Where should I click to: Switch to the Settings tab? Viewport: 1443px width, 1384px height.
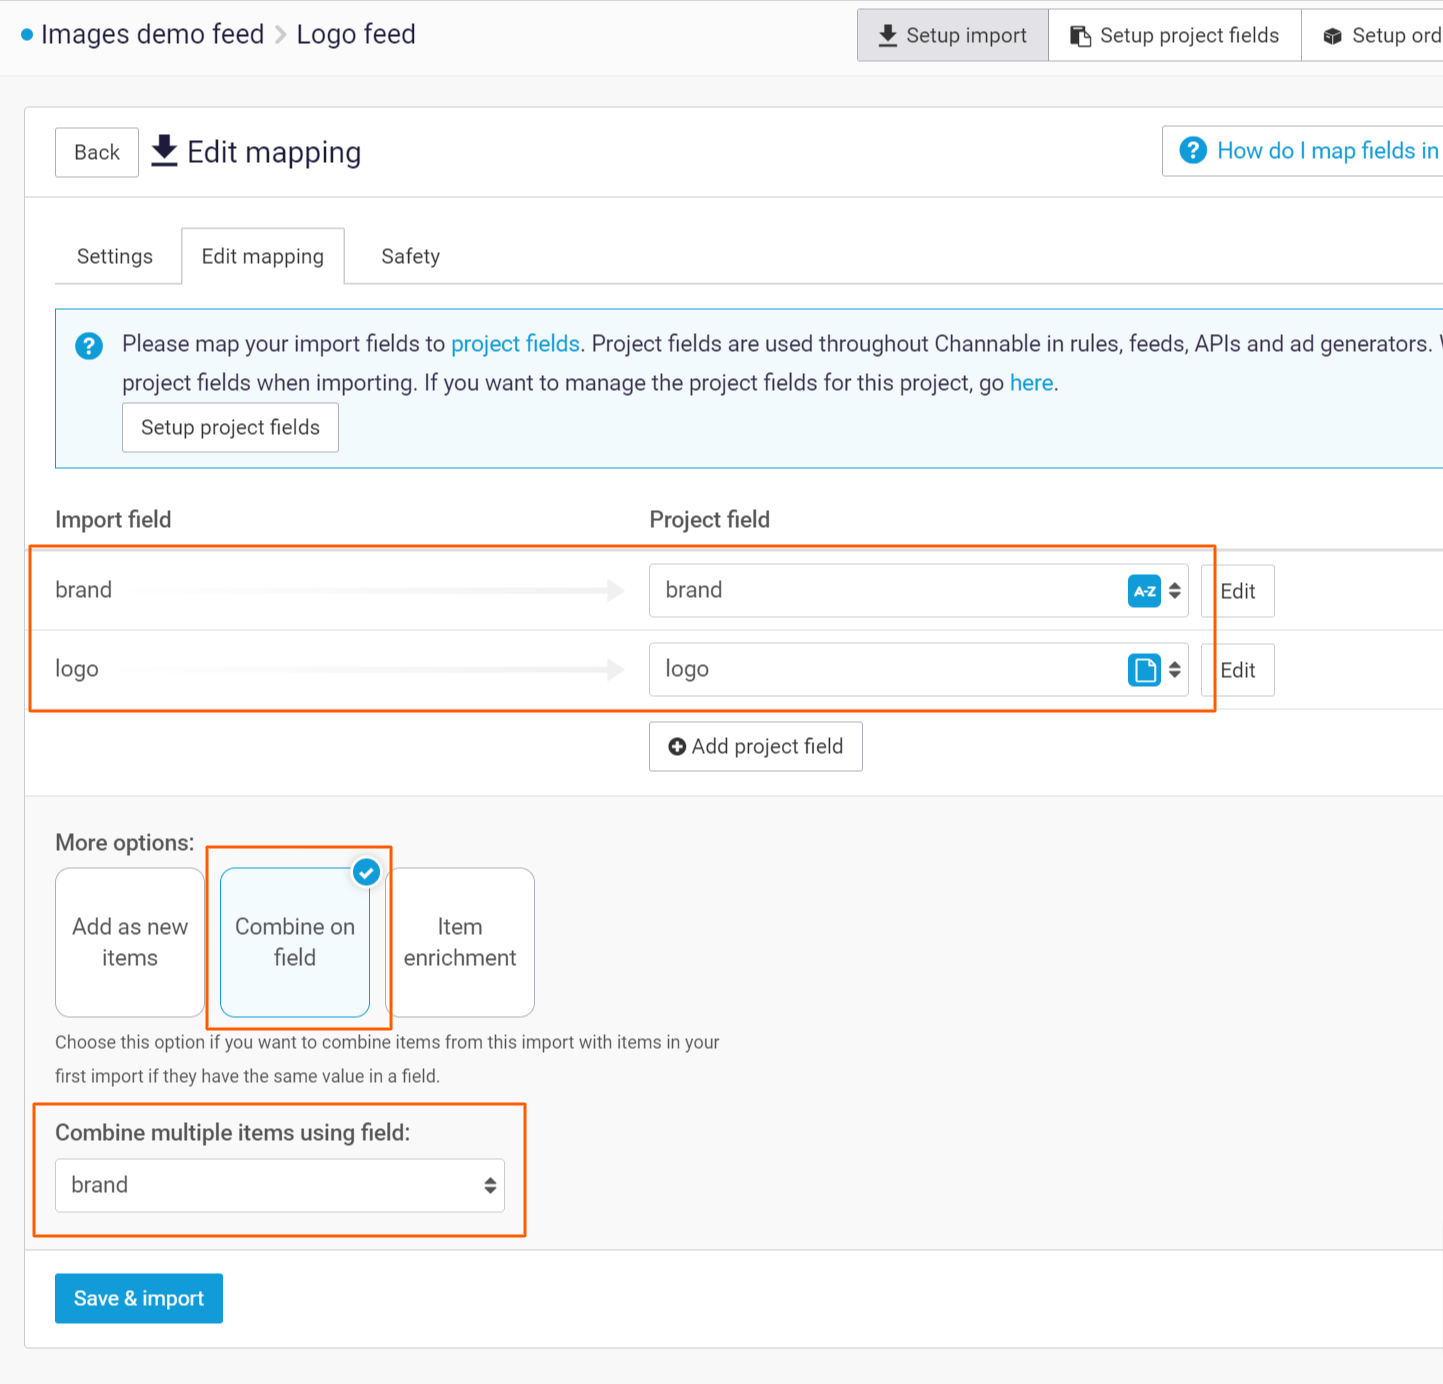point(115,256)
